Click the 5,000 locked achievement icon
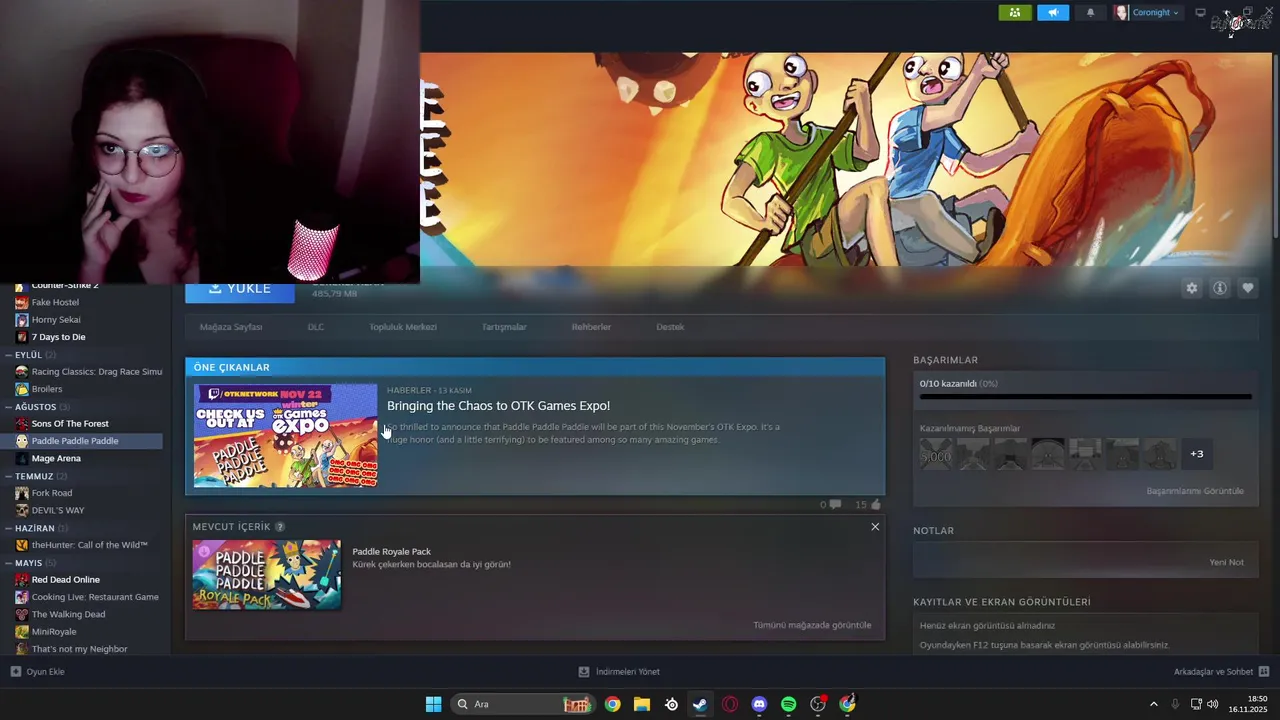Viewport: 1280px width, 720px height. tap(937, 454)
